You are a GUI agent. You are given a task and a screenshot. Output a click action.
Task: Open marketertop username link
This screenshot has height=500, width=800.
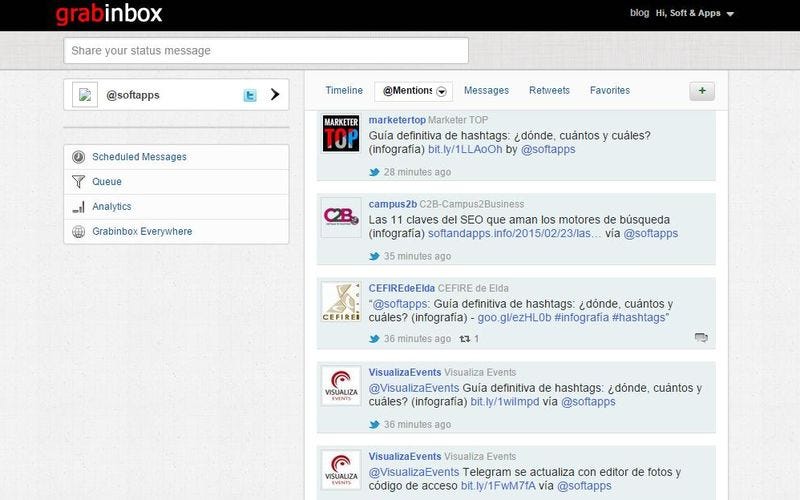pos(397,120)
